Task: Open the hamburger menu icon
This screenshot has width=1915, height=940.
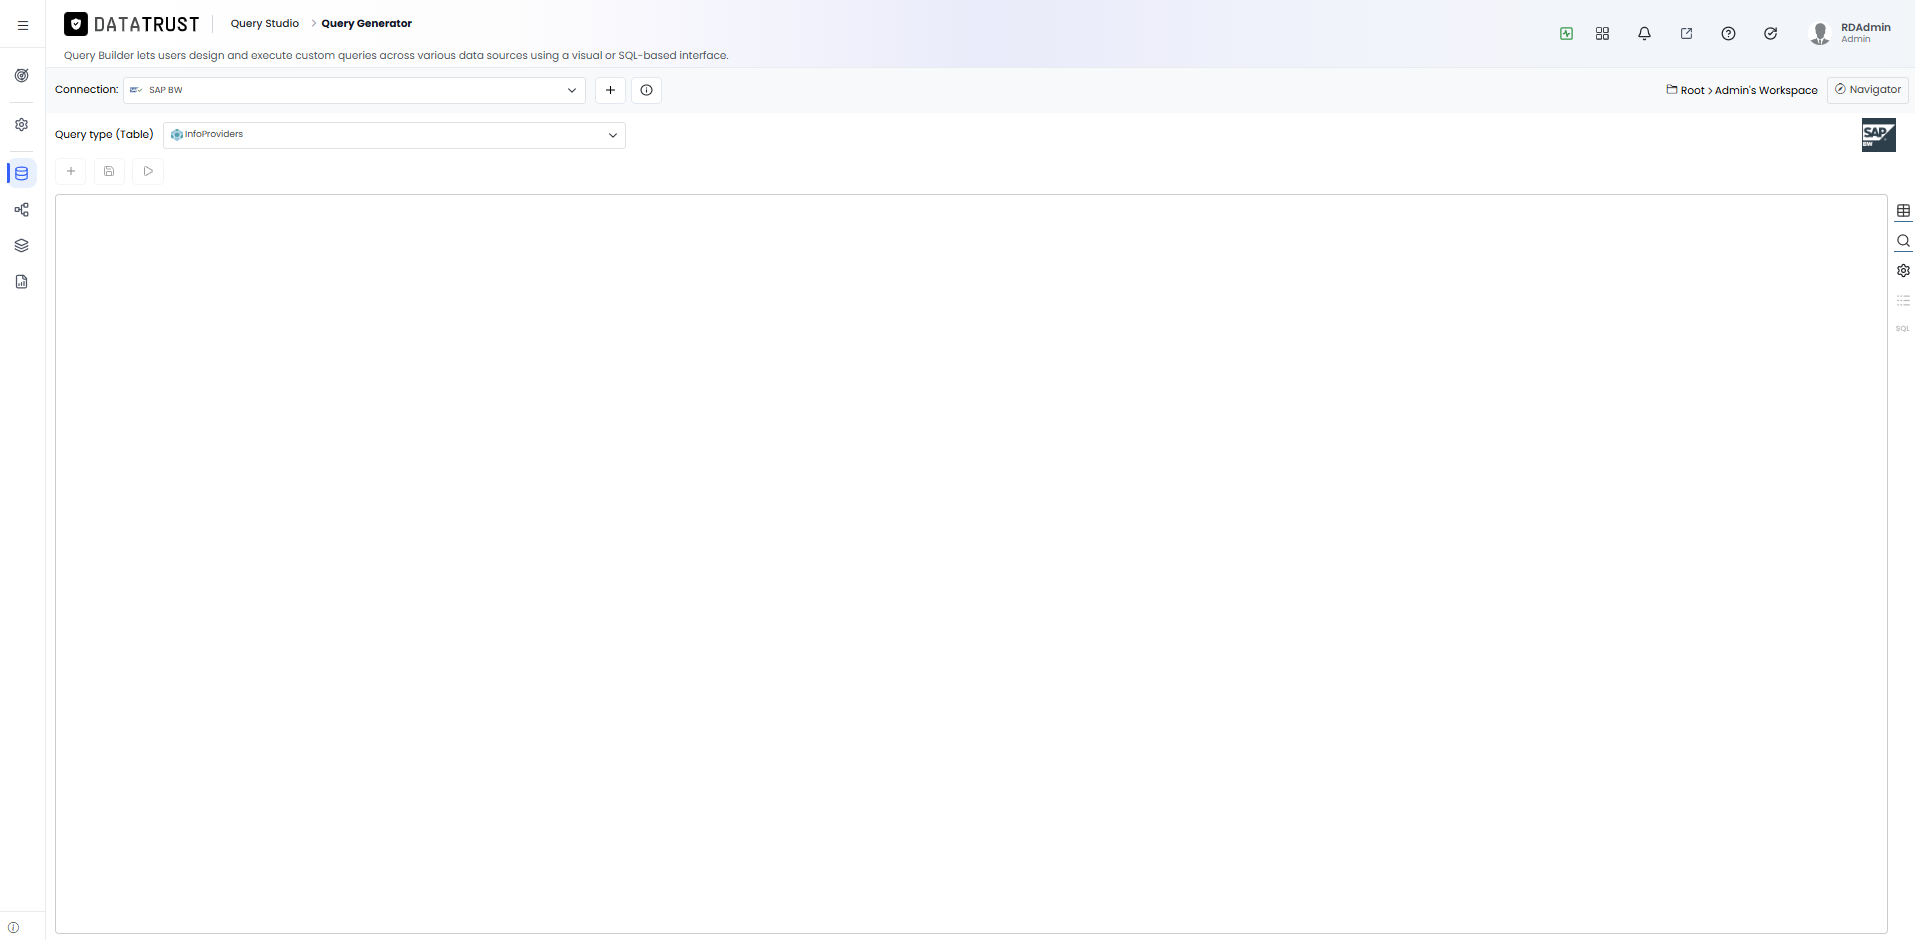Action: (x=23, y=25)
